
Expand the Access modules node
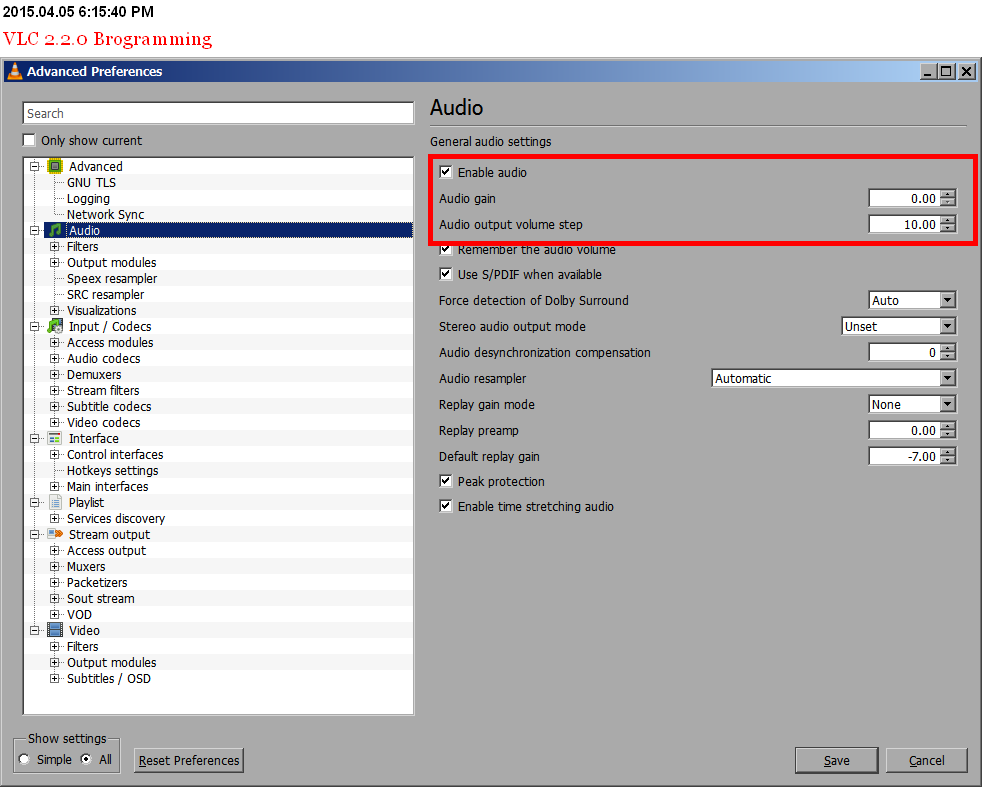tap(54, 342)
